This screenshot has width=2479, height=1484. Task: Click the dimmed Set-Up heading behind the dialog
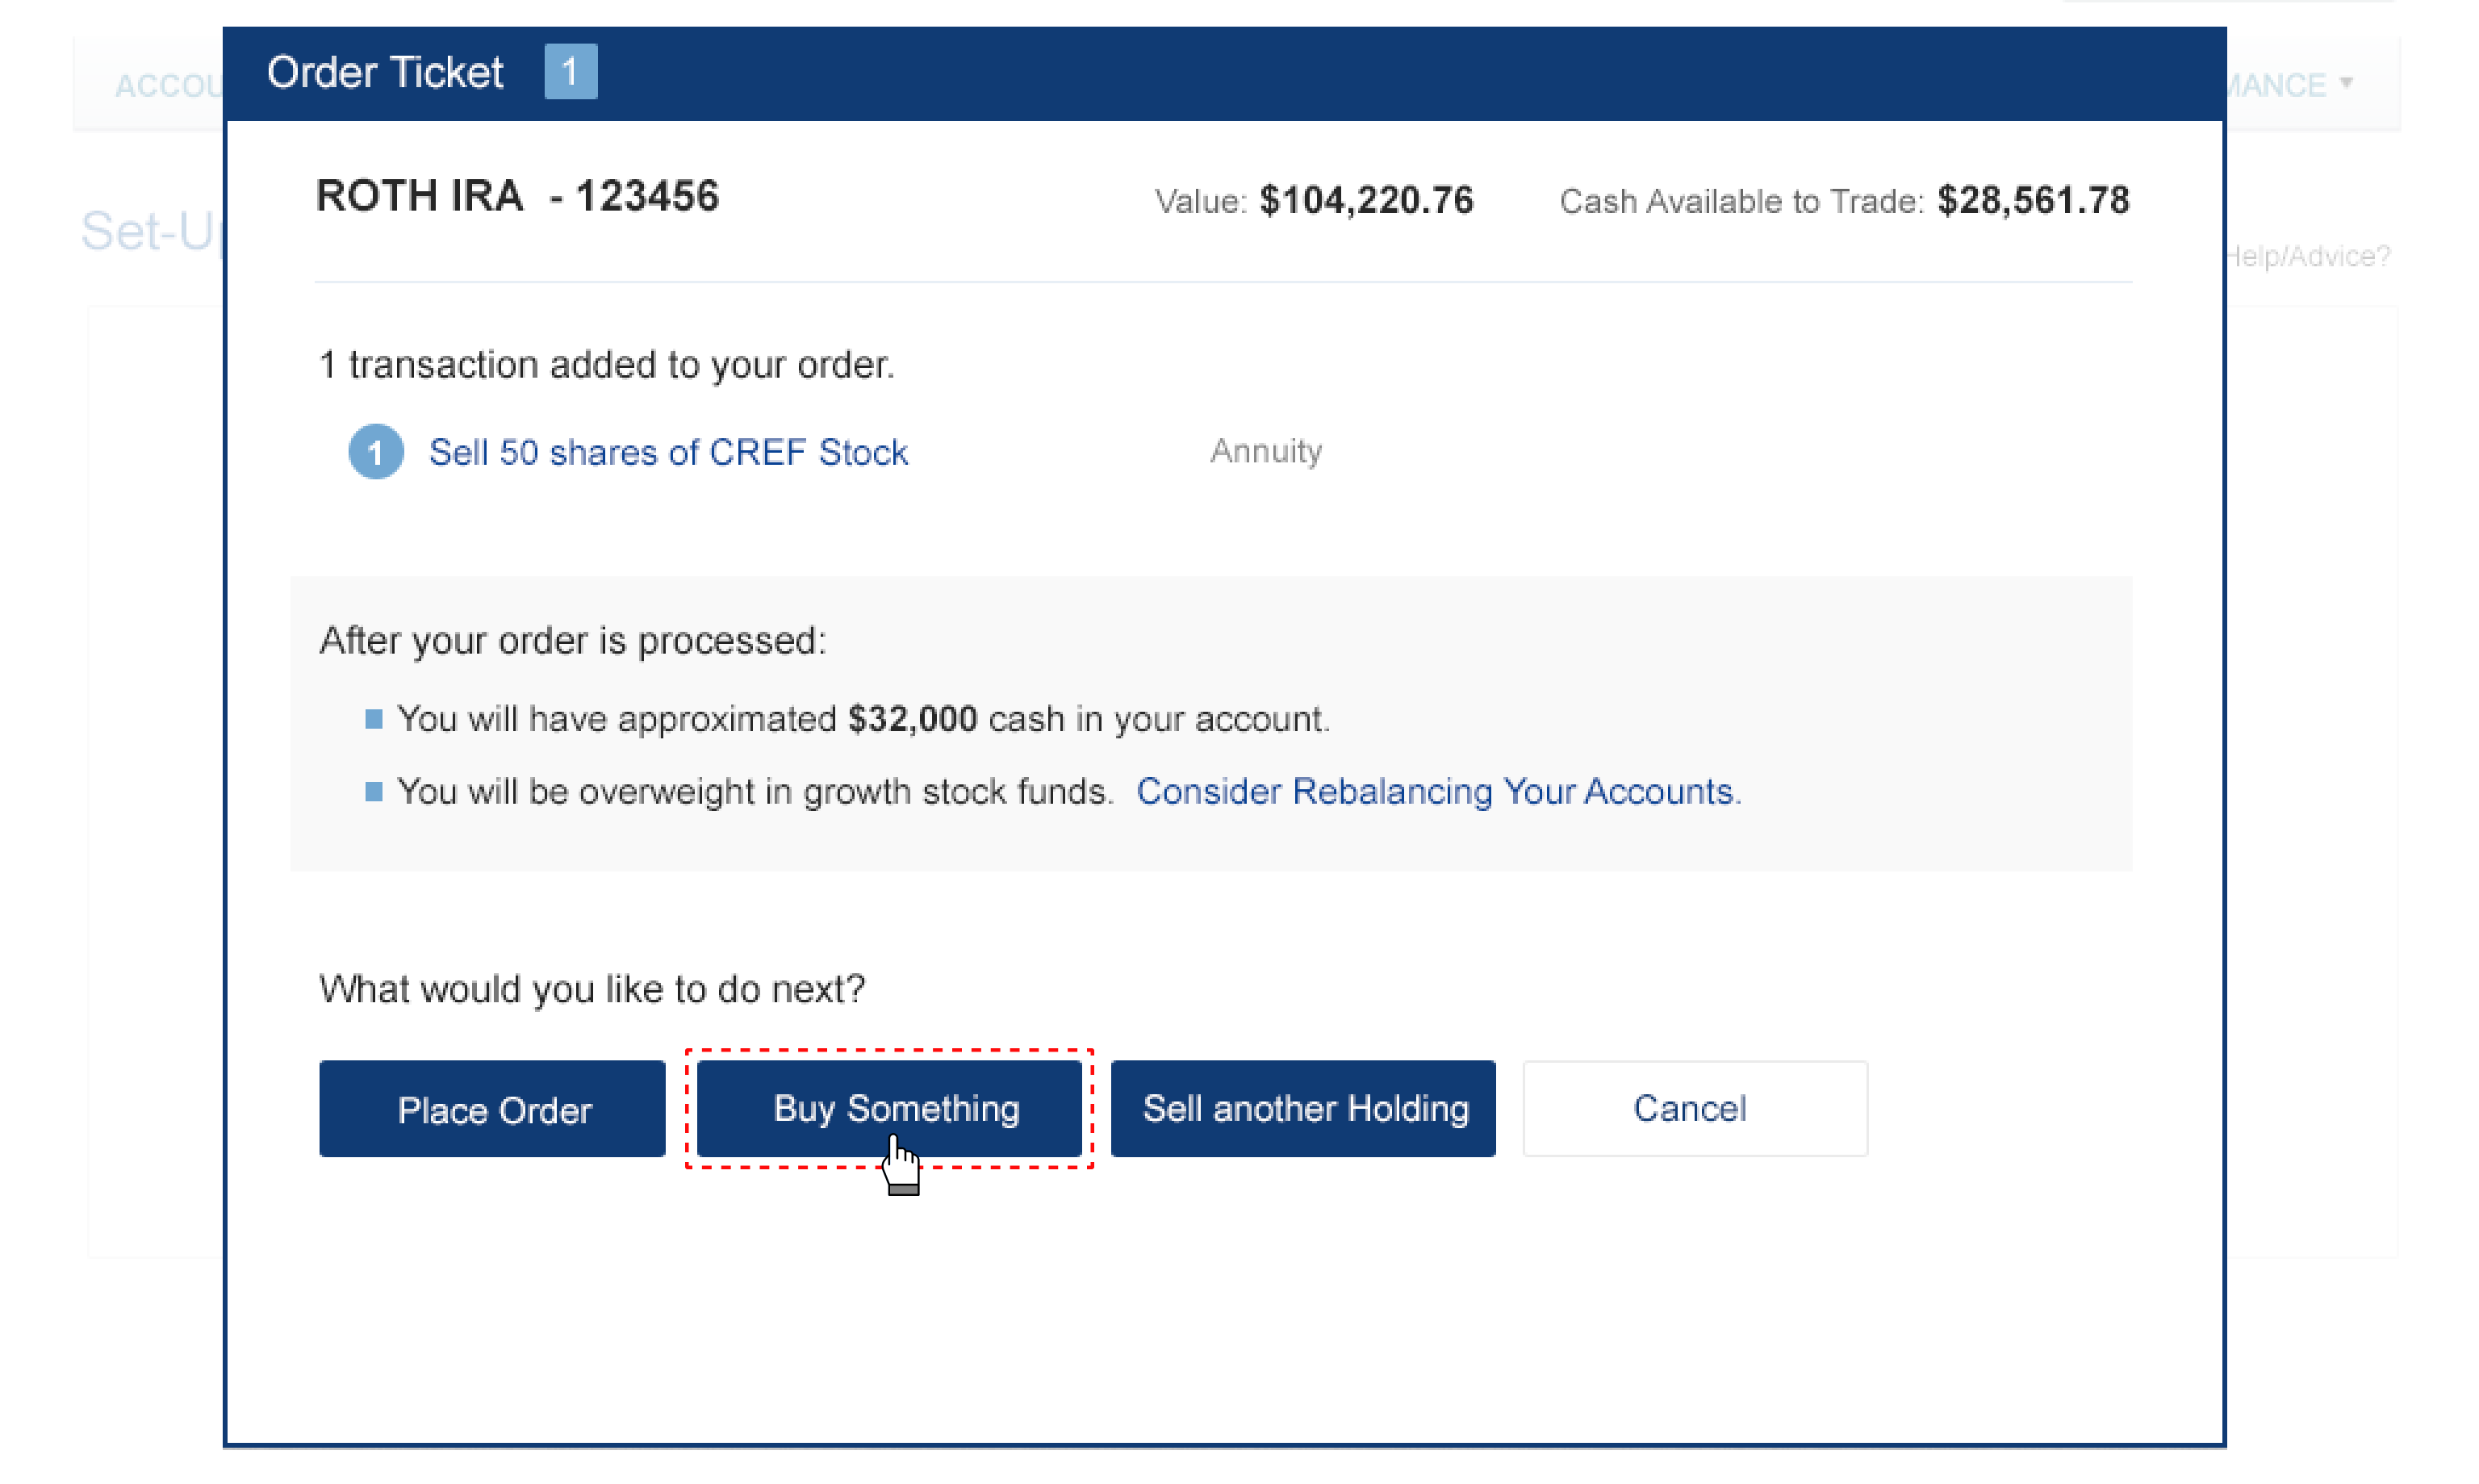point(150,231)
